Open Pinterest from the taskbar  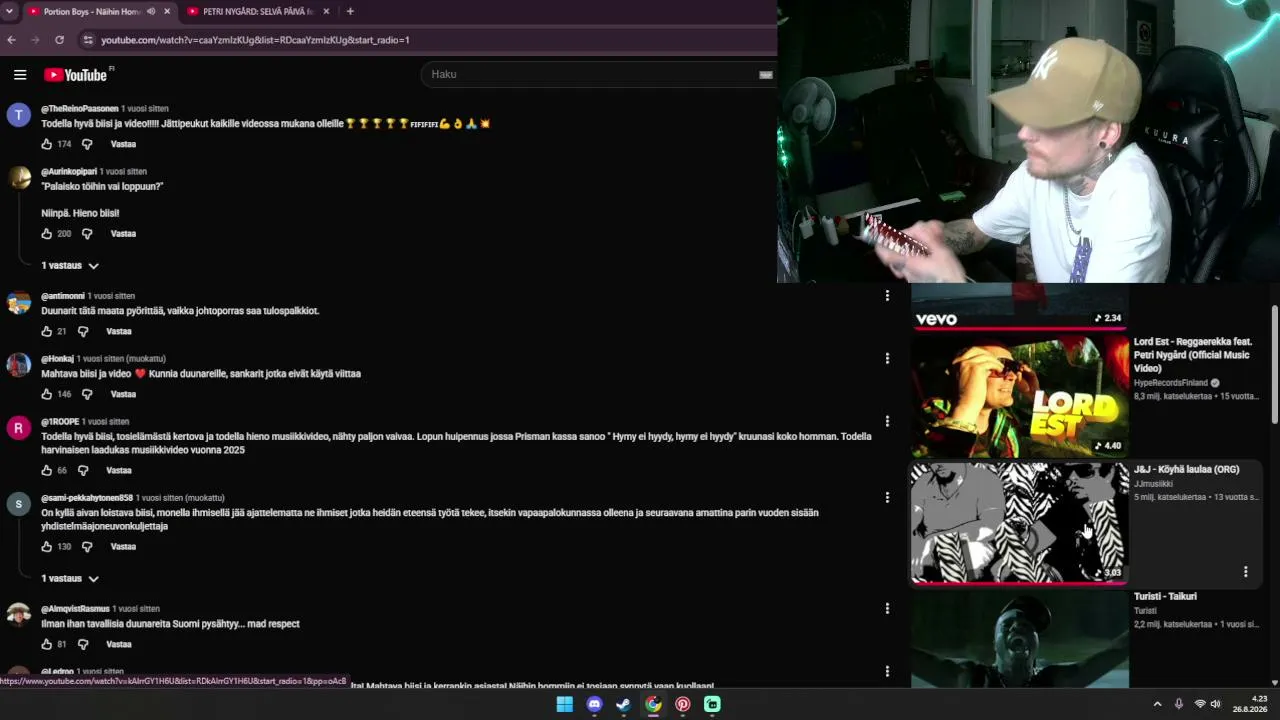[683, 704]
